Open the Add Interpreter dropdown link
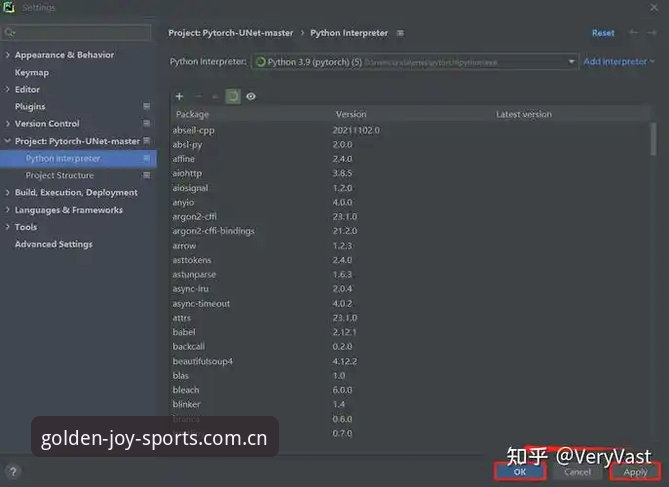The width and height of the screenshot is (669, 487). click(x=619, y=61)
